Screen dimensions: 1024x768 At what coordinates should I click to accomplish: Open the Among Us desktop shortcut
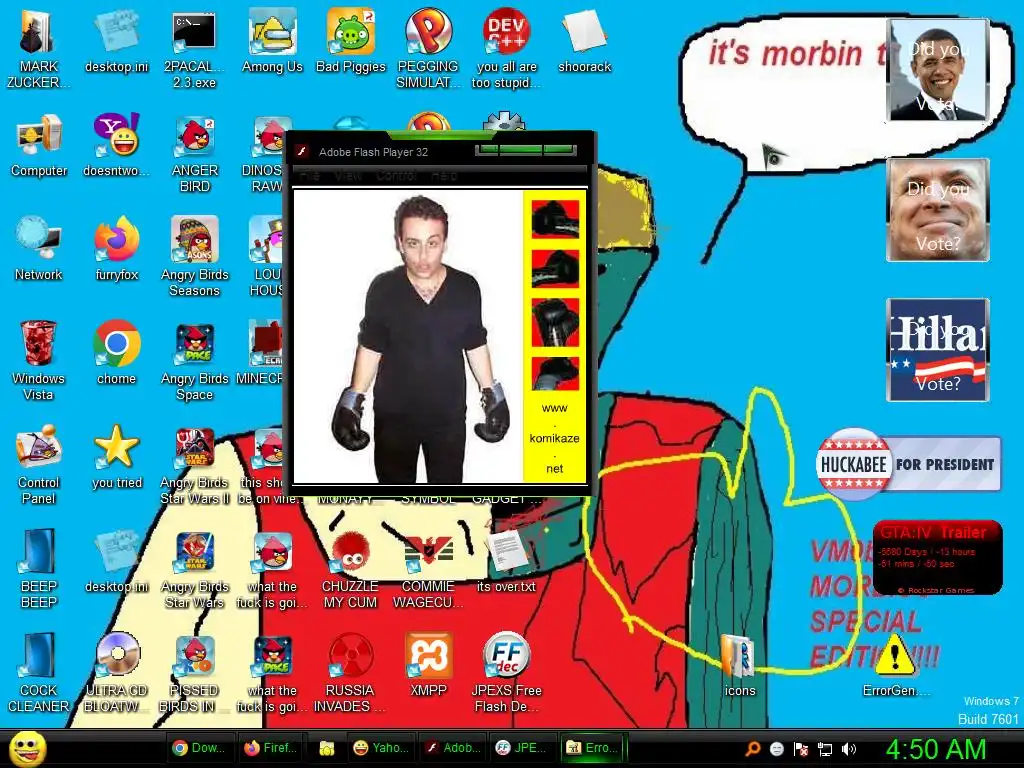click(x=272, y=40)
